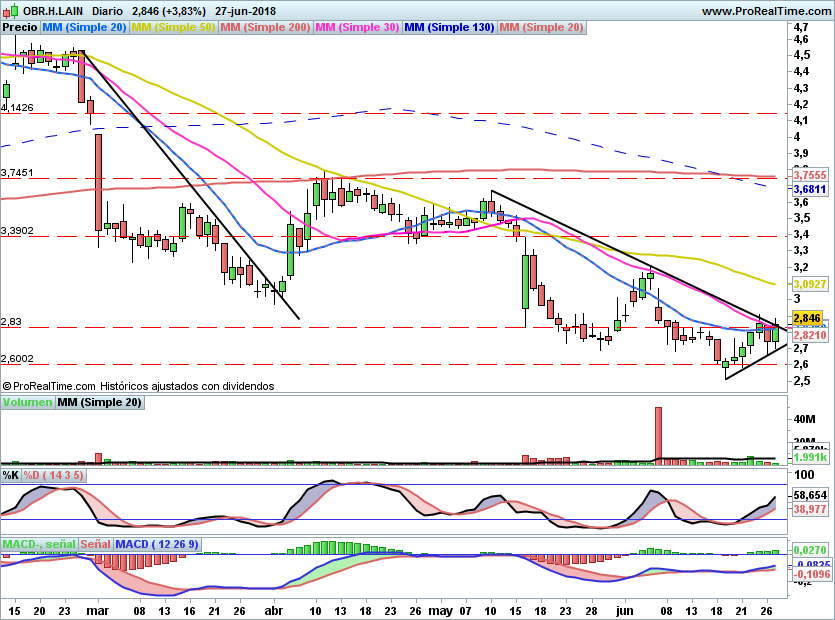The image size is (835, 620).
Task: Select the Precio indicator label
Action: [20, 28]
